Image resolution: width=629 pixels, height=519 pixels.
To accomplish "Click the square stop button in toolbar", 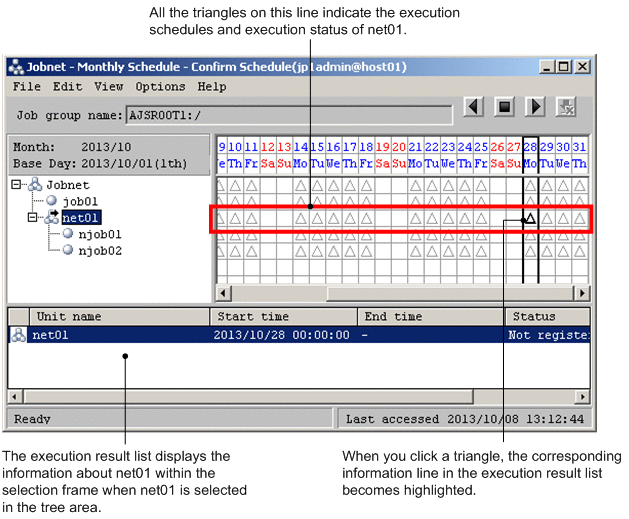I will pos(505,107).
